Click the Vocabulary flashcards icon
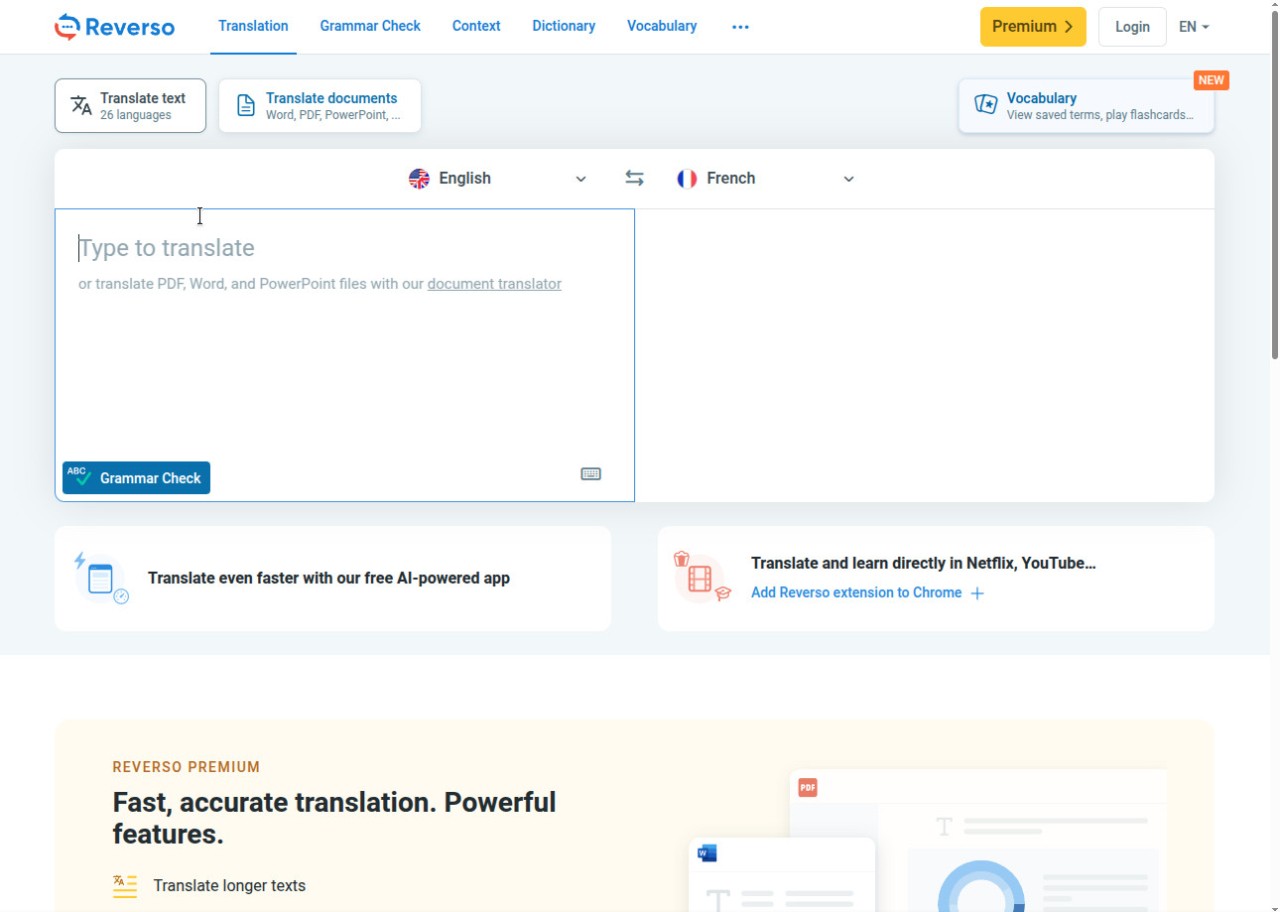The height and width of the screenshot is (912, 1280). pos(986,105)
